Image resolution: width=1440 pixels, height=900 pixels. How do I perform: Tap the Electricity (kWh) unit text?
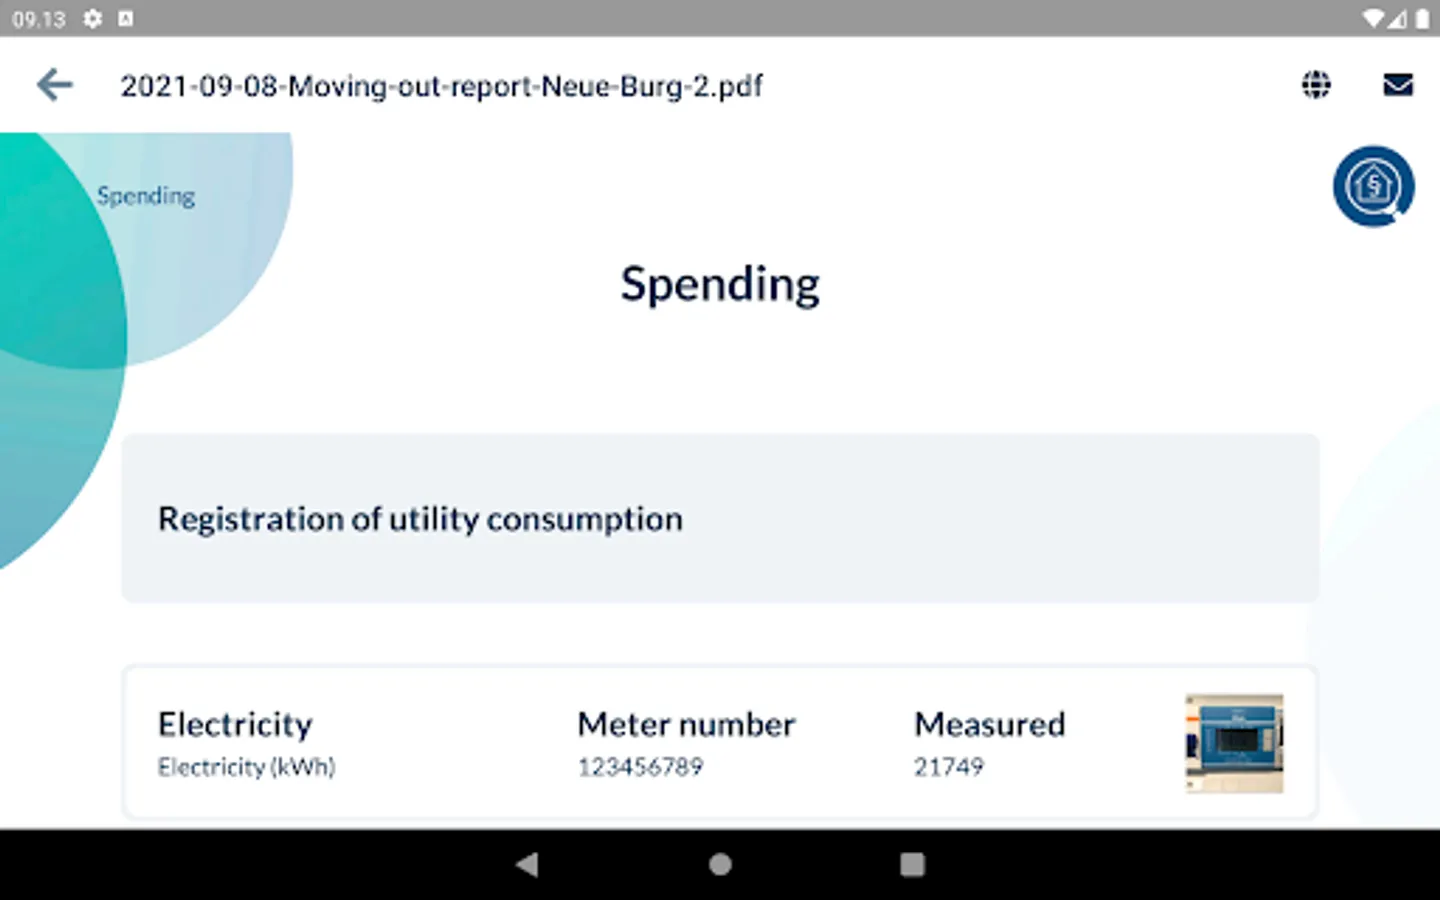[246, 767]
